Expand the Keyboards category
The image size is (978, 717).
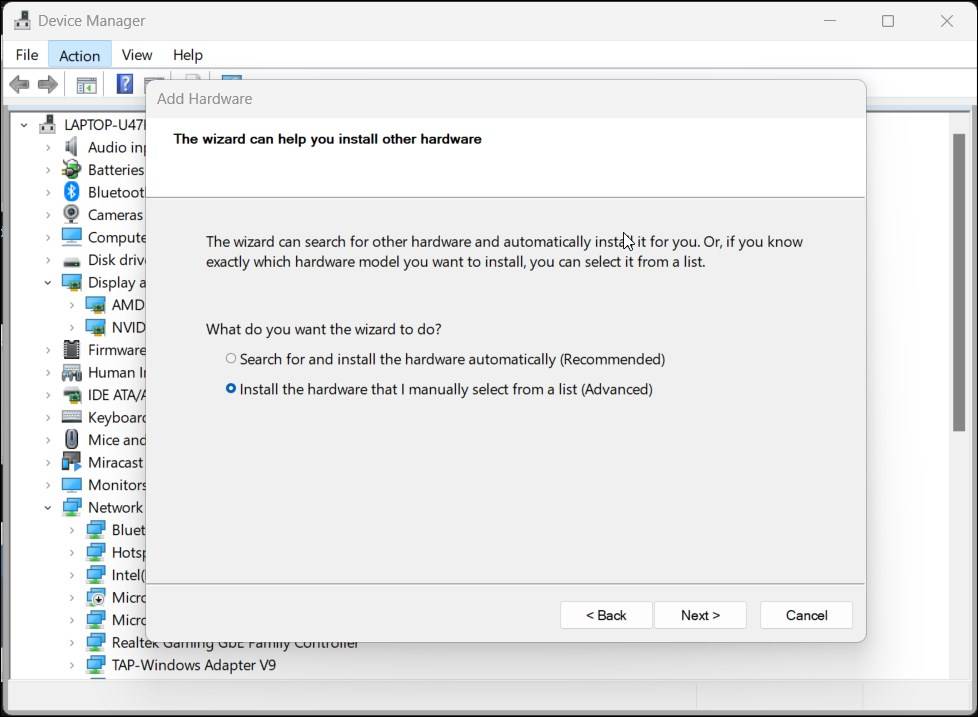[x=48, y=418]
